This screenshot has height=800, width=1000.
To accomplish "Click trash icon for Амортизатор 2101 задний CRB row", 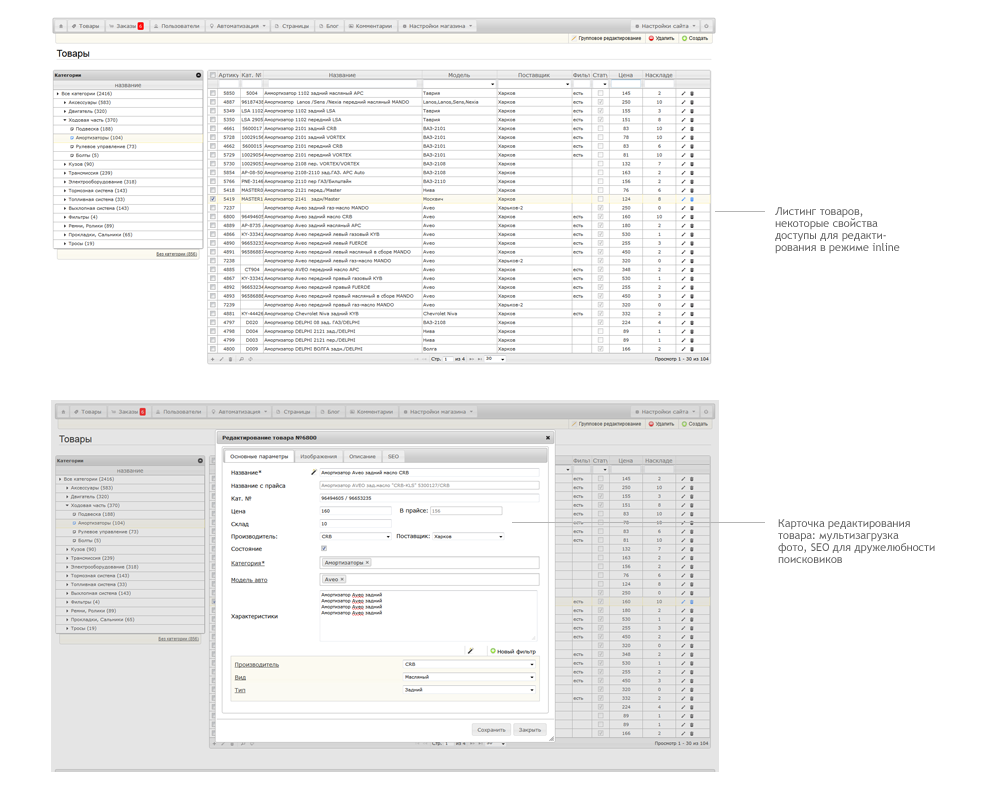I will pos(691,128).
